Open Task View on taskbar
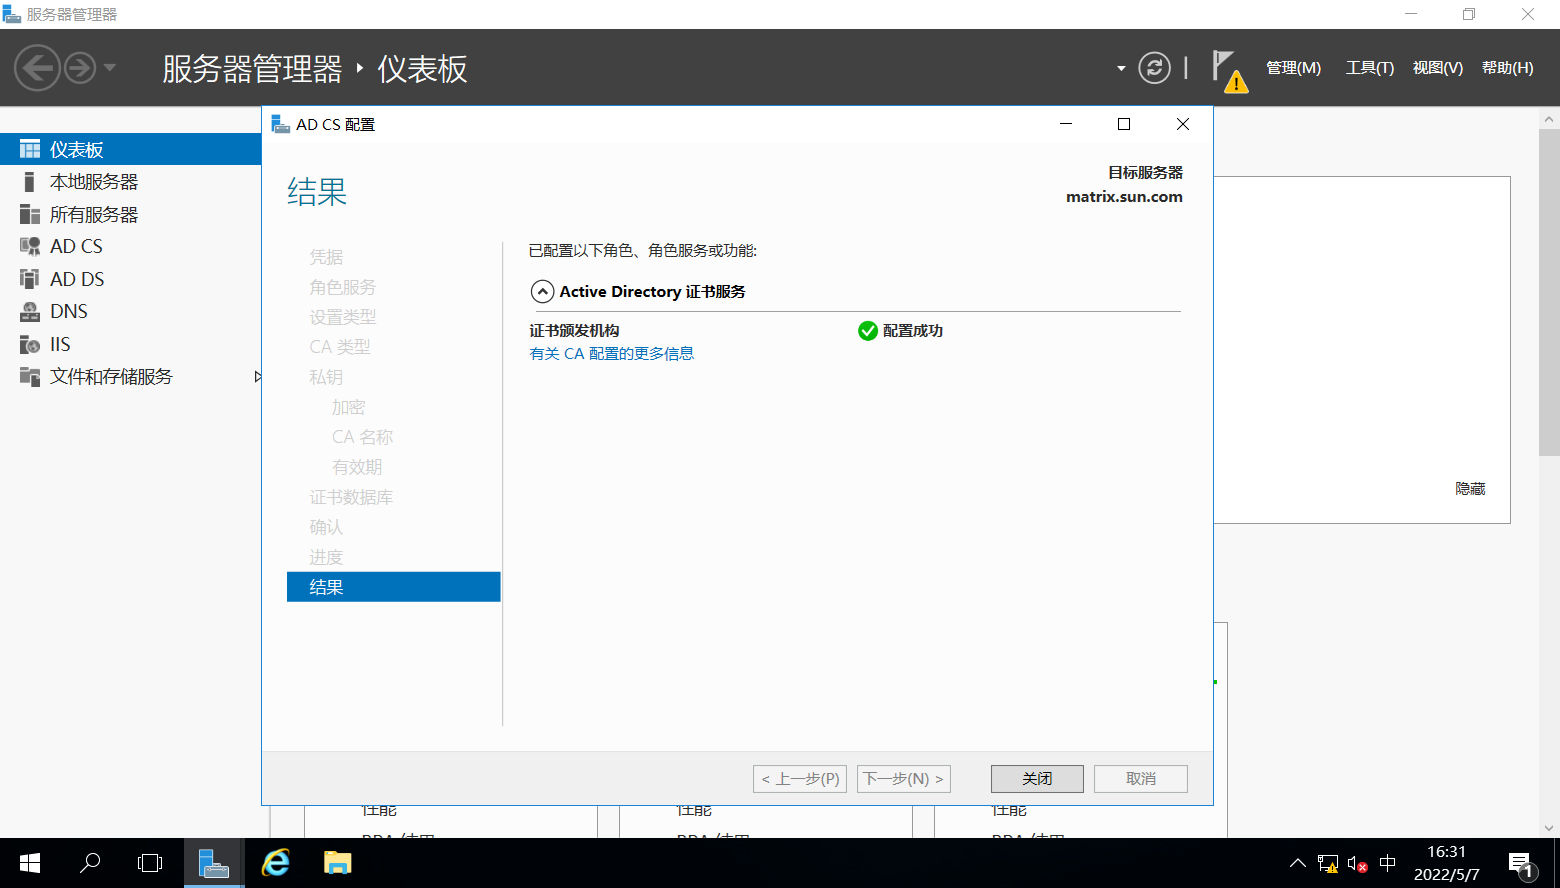The image size is (1560, 888). point(150,863)
